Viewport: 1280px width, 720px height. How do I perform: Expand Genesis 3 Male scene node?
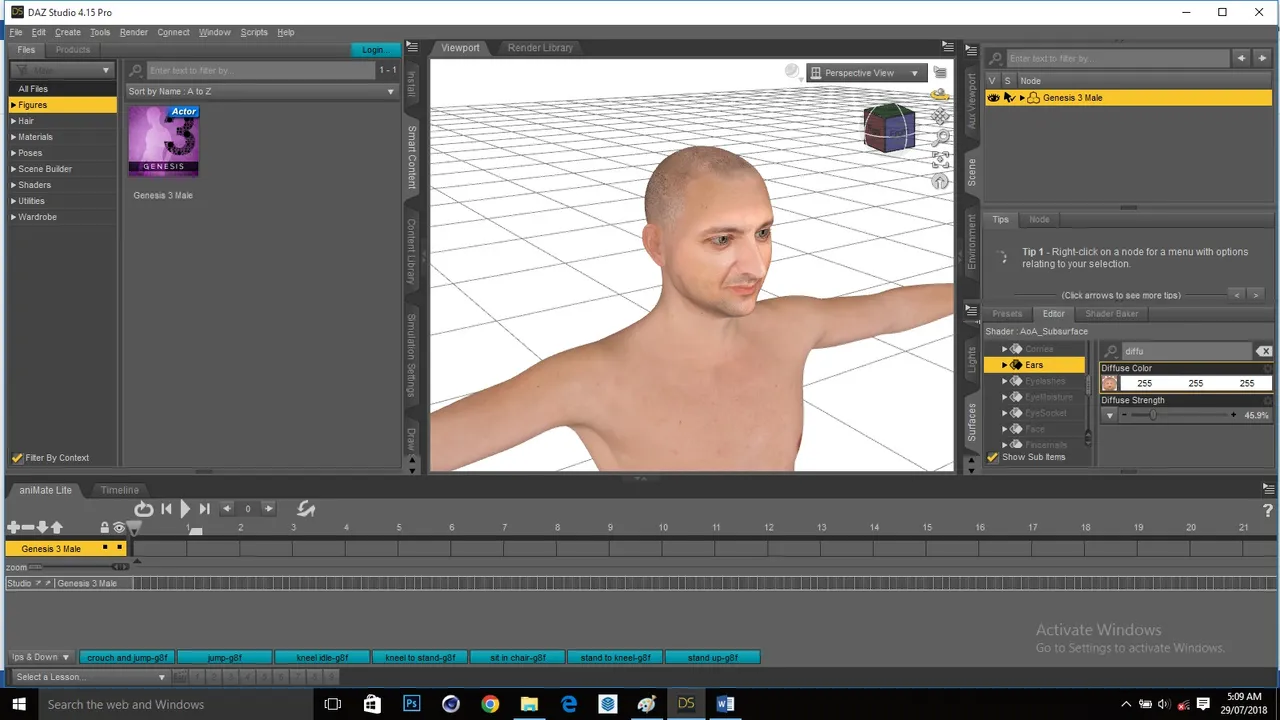(1022, 98)
